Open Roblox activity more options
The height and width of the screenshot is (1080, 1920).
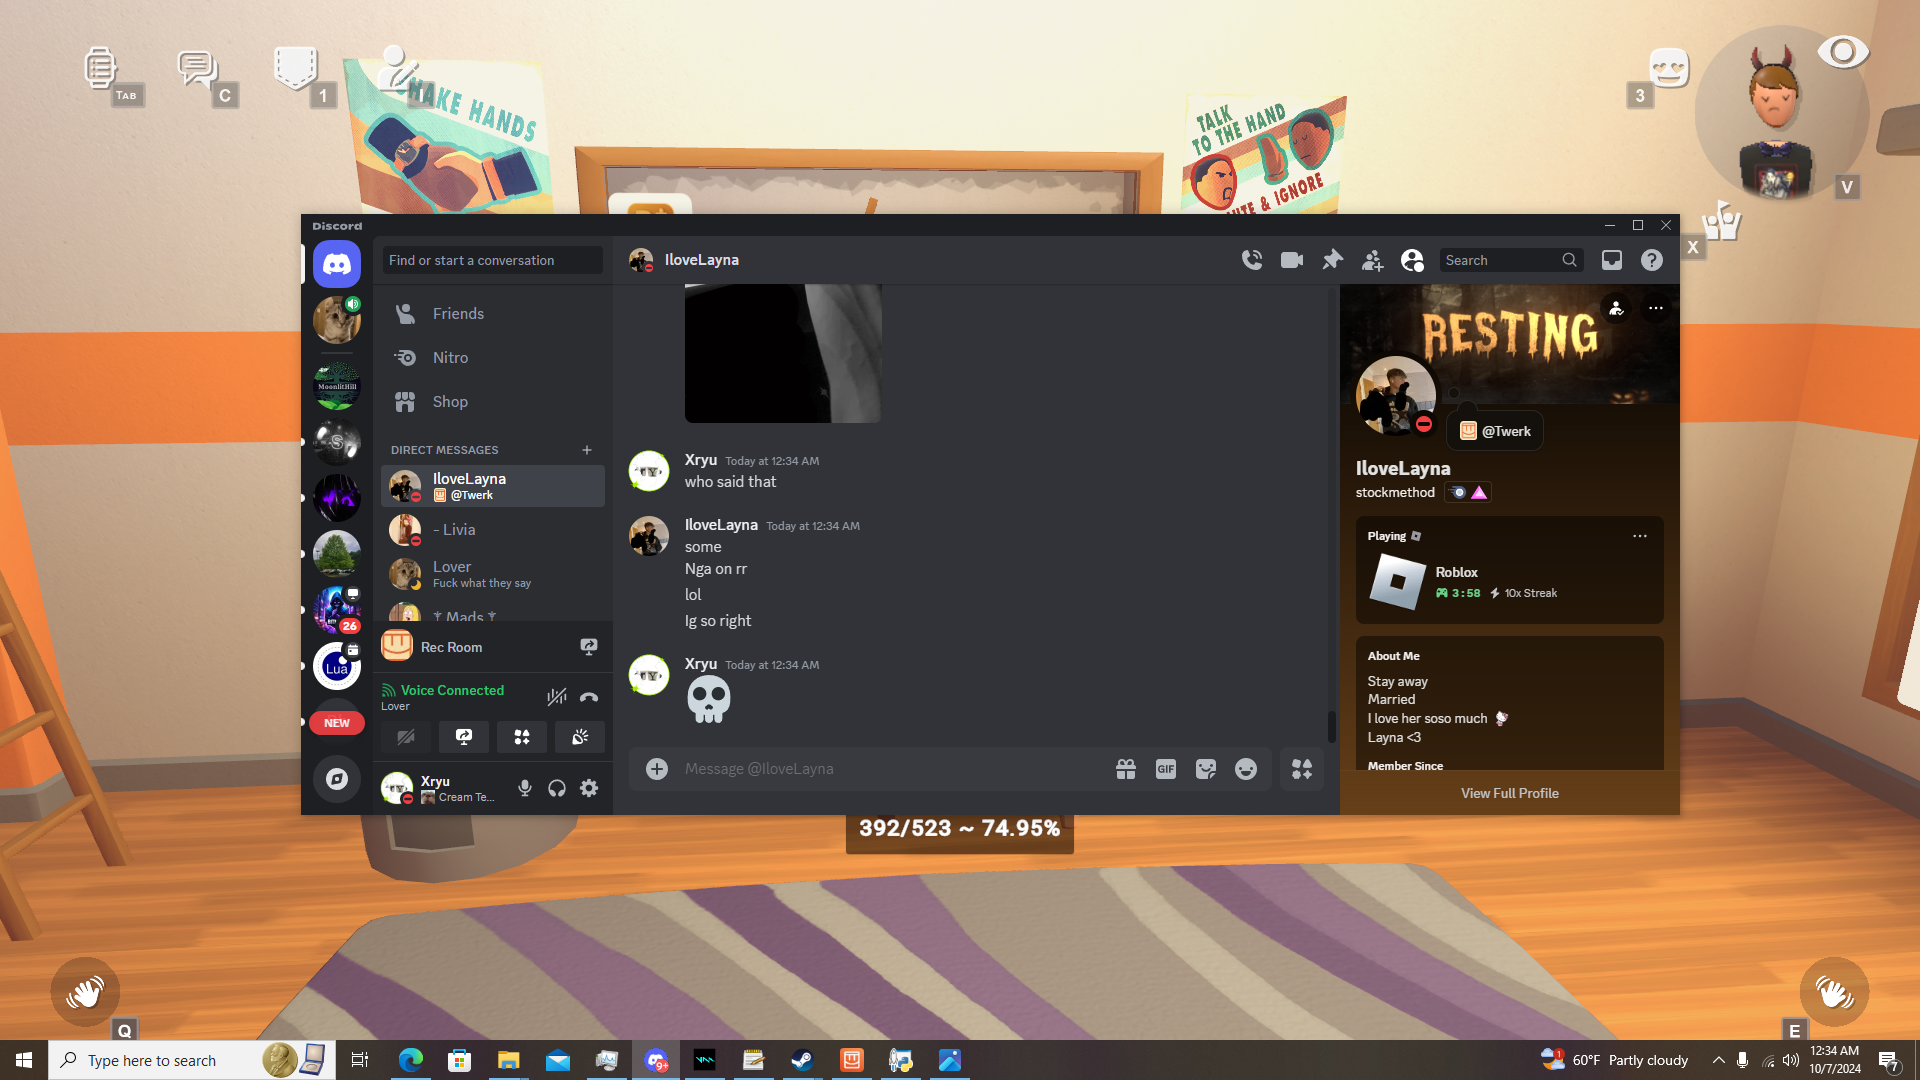click(1640, 536)
